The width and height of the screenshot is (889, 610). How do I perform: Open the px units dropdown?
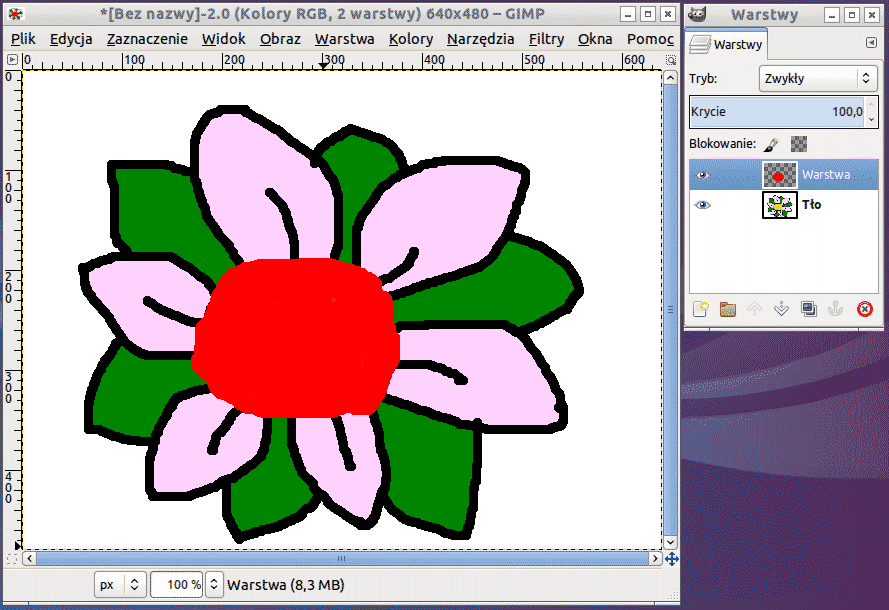pyautogui.click(x=121, y=584)
